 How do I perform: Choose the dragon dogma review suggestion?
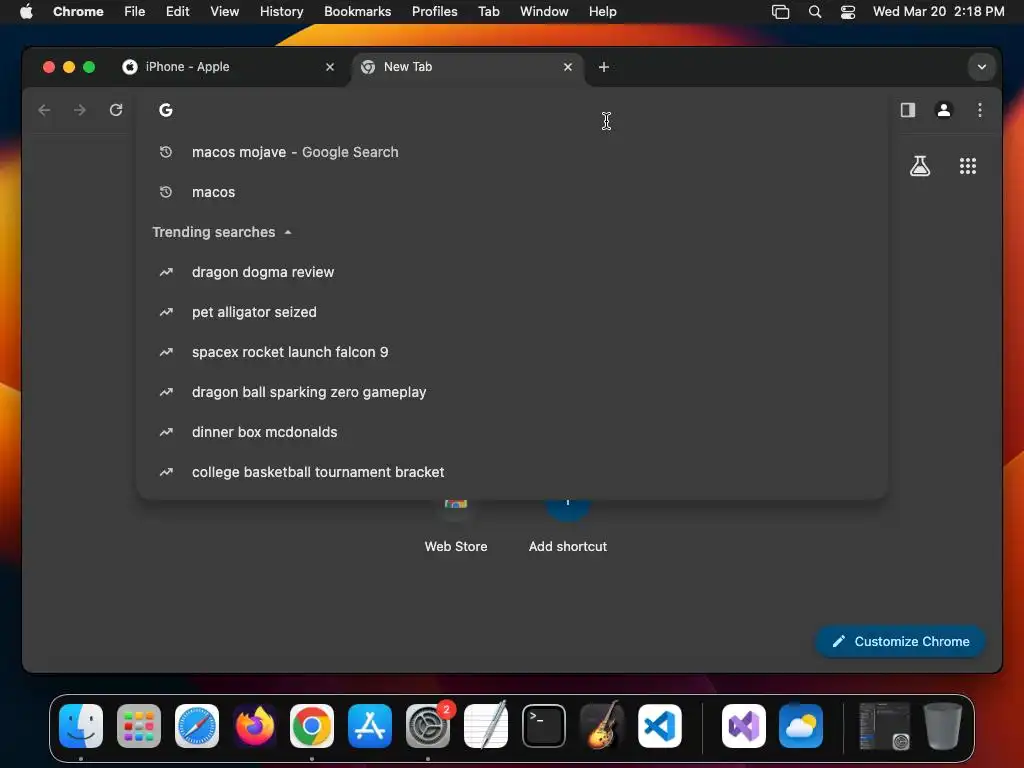511,272
